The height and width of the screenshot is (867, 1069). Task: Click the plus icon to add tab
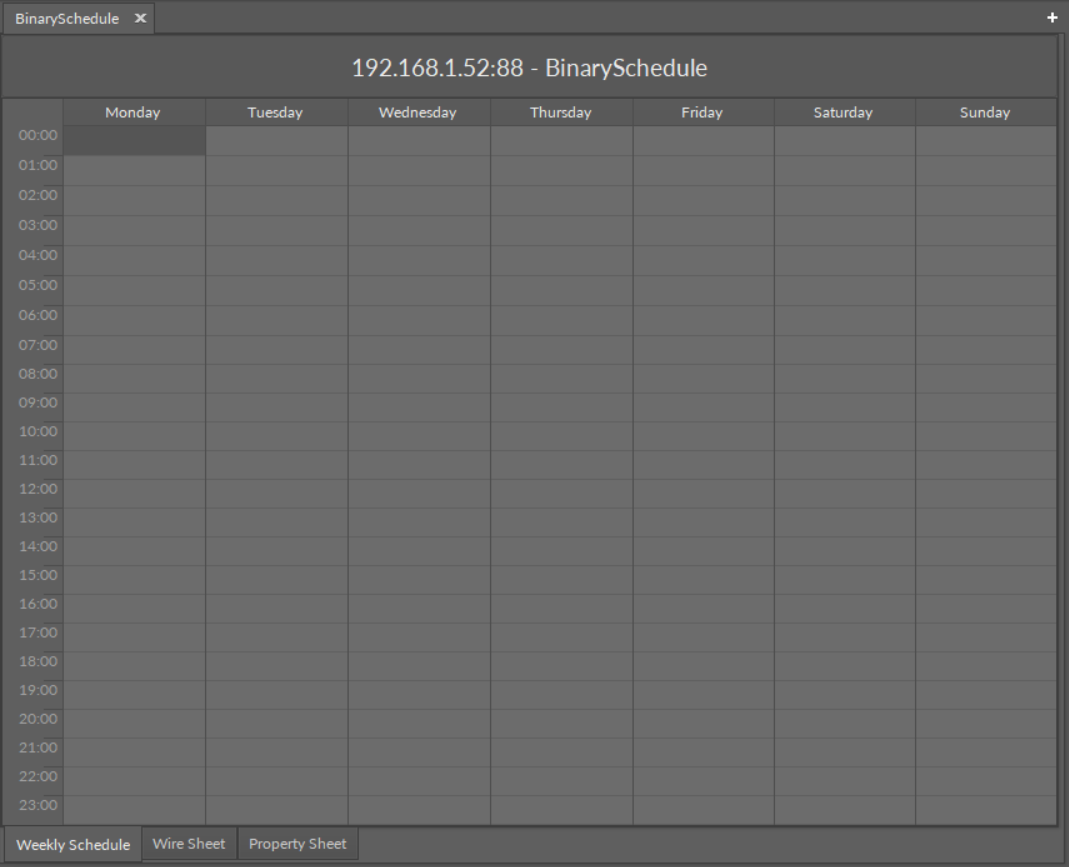tap(1051, 18)
